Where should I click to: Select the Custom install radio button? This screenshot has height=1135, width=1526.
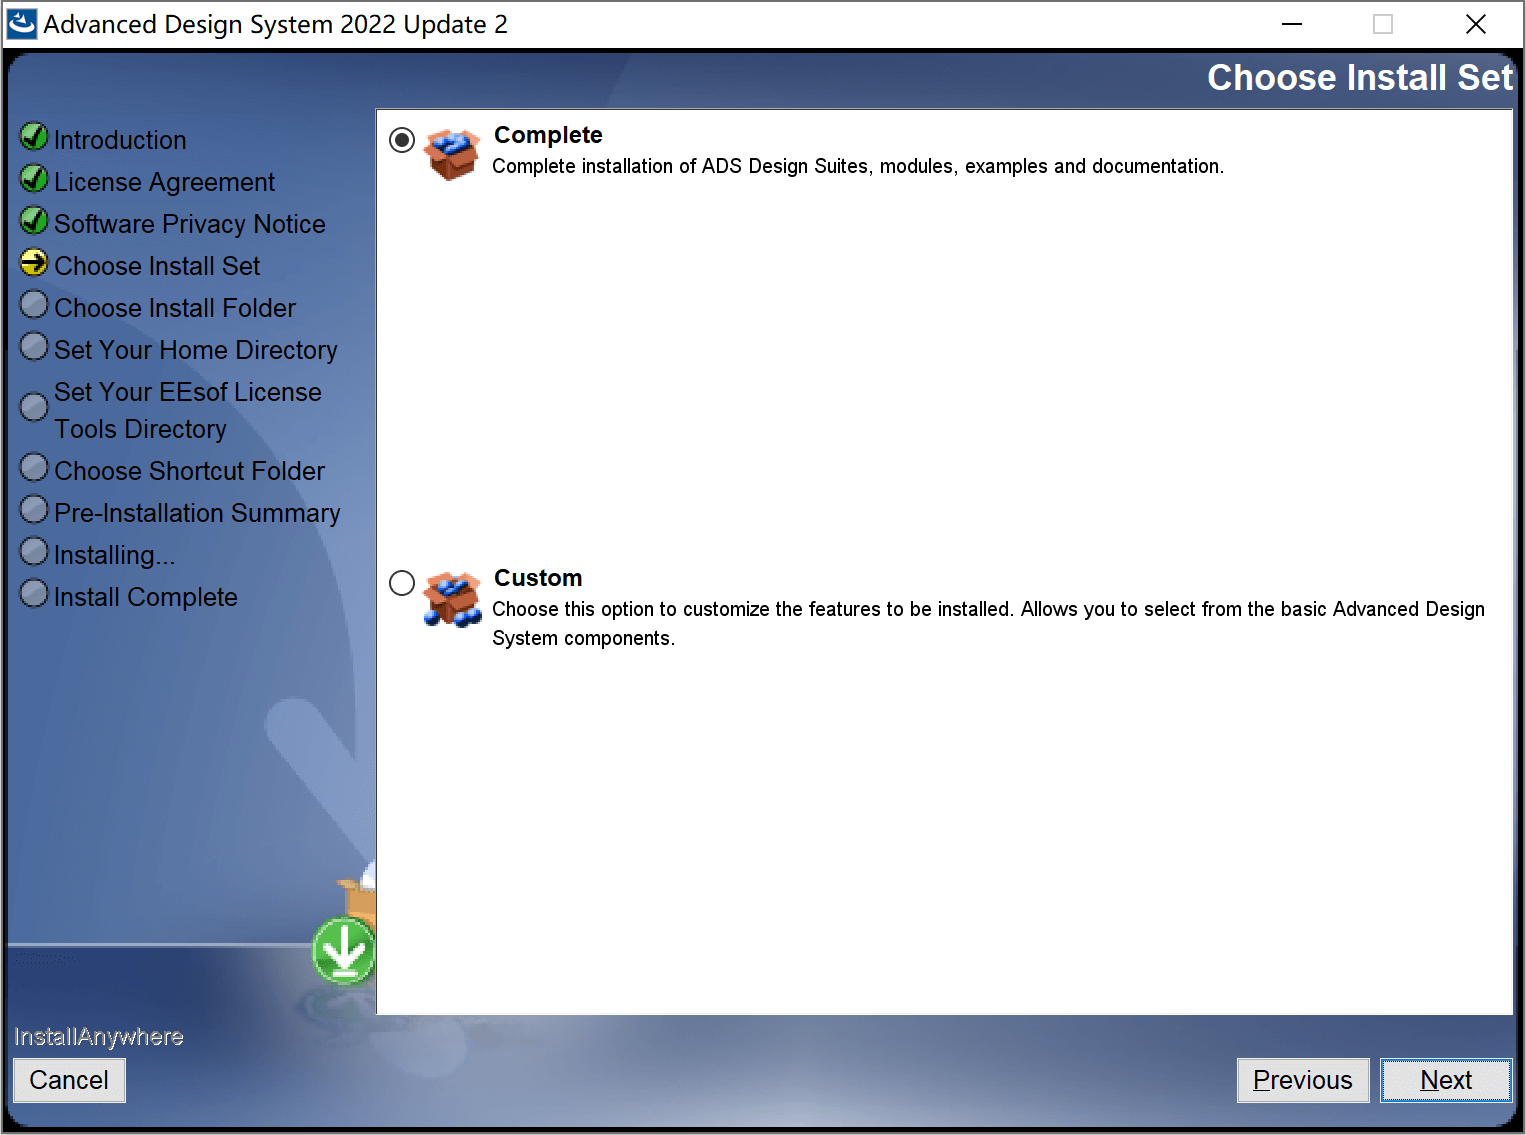pyautogui.click(x=402, y=583)
